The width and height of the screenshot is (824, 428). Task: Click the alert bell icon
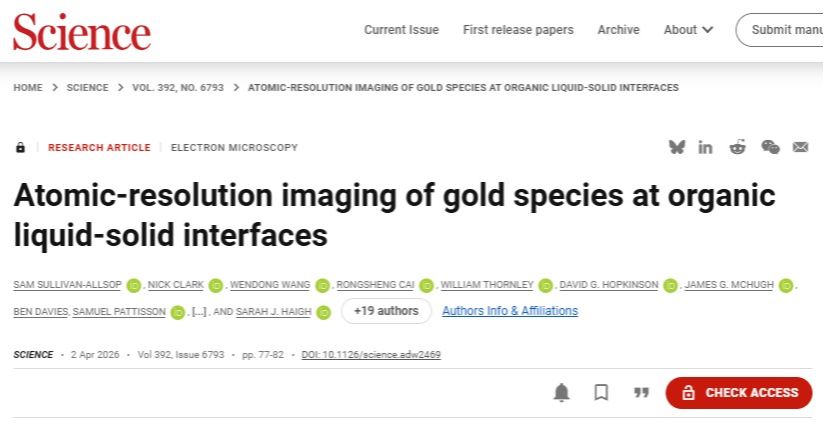coord(562,393)
